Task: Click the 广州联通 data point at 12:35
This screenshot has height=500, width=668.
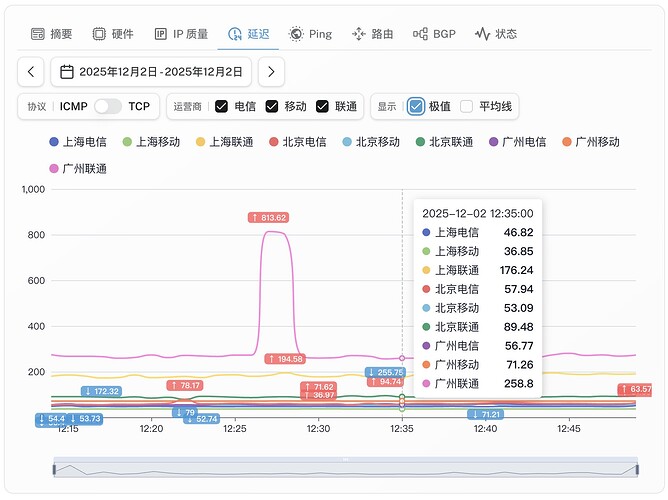Action: pos(402,358)
